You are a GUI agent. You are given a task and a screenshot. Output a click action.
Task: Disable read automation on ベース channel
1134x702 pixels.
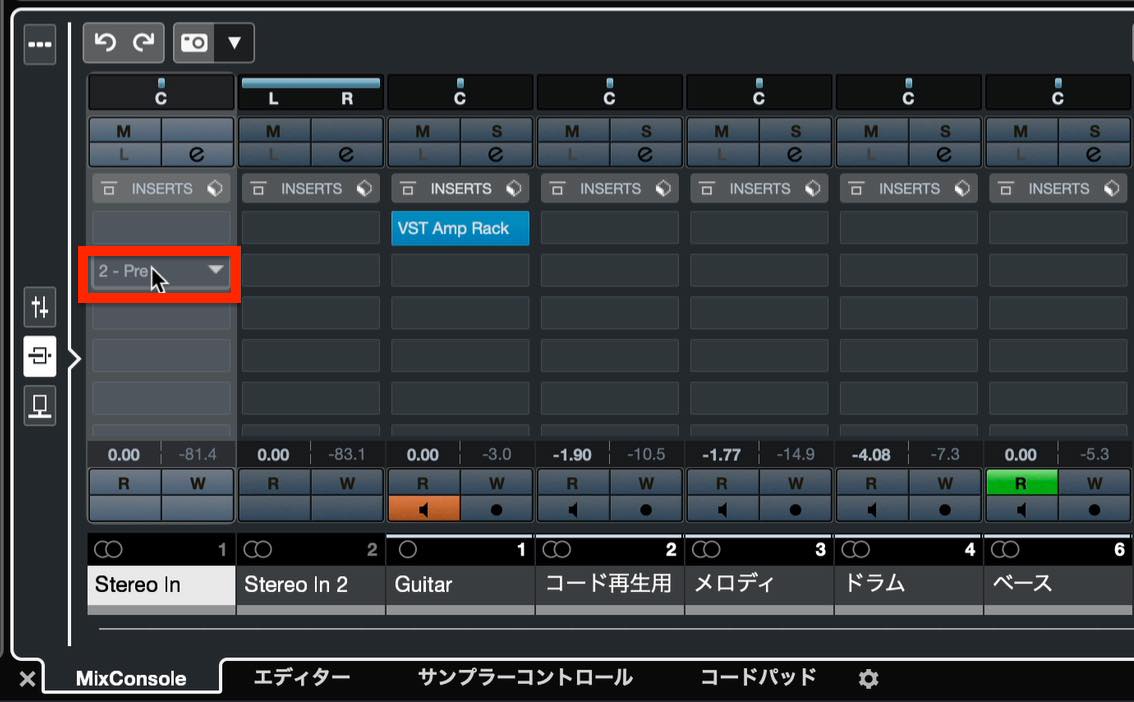click(1021, 483)
